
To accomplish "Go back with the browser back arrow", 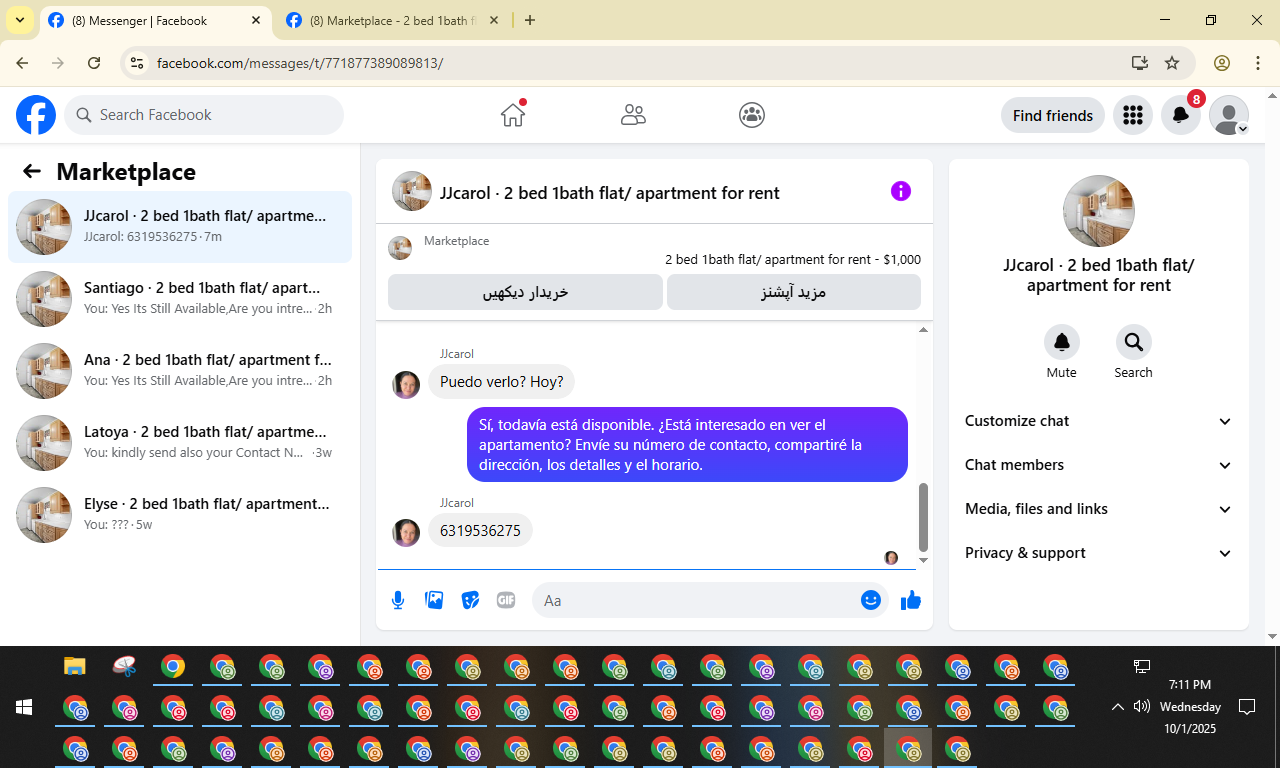I will [x=22, y=63].
